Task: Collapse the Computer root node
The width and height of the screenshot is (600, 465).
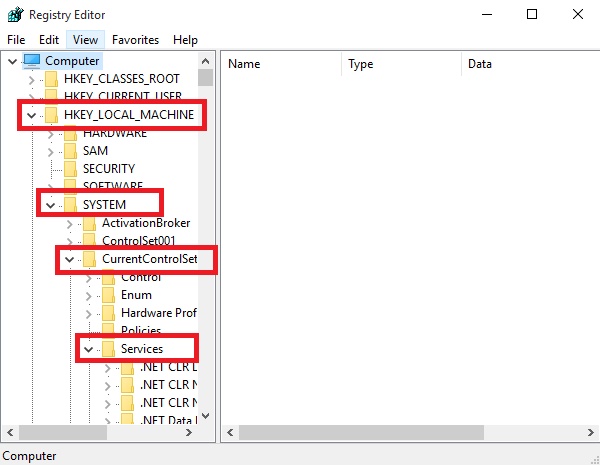Action: click(x=12, y=61)
